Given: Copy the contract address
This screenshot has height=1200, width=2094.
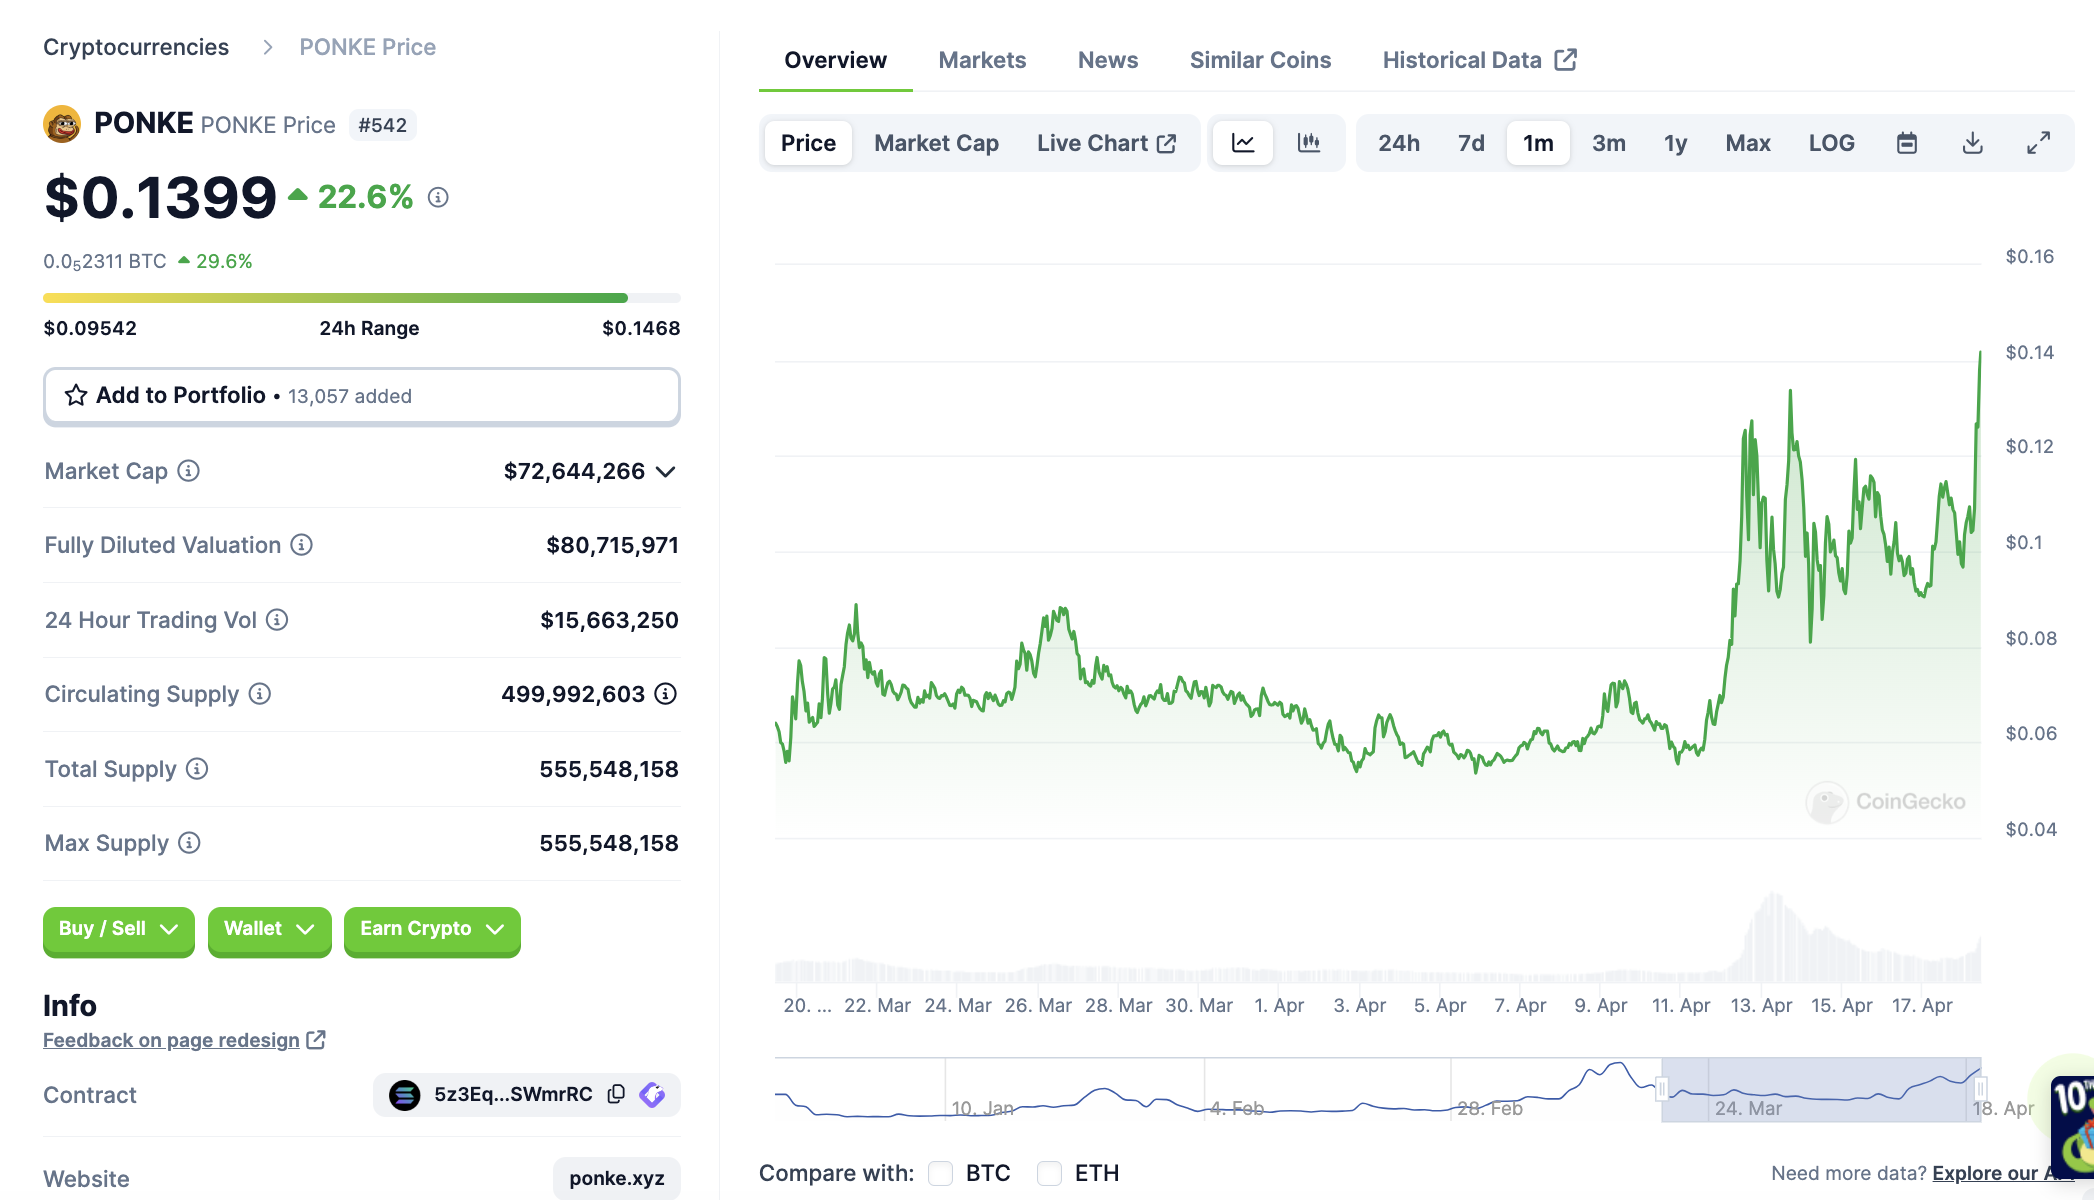Looking at the screenshot, I should pyautogui.click(x=616, y=1094).
